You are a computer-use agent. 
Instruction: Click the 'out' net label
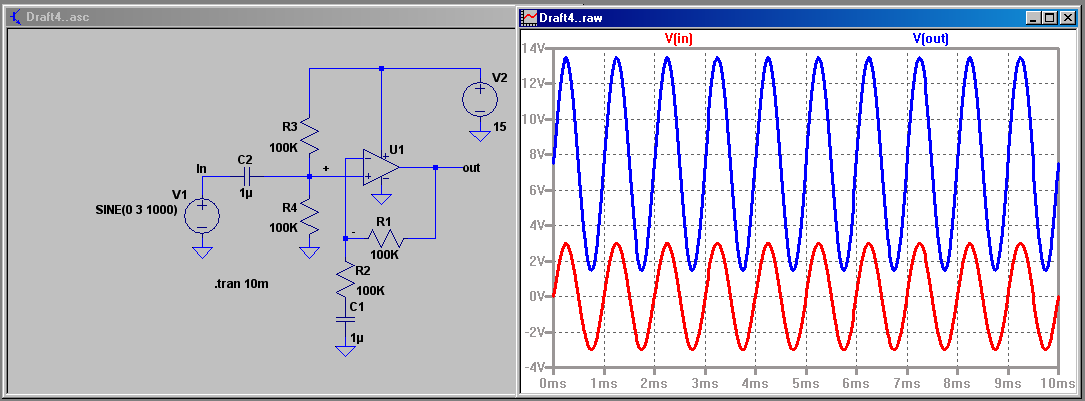[x=472, y=168]
